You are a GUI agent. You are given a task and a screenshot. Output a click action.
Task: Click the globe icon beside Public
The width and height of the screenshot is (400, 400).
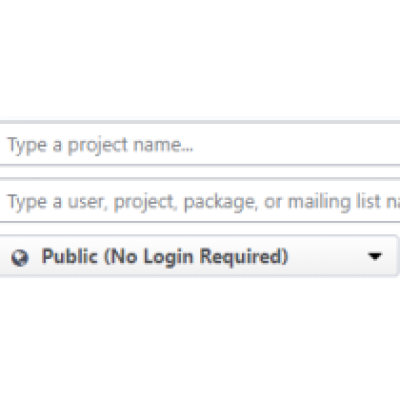[20, 258]
